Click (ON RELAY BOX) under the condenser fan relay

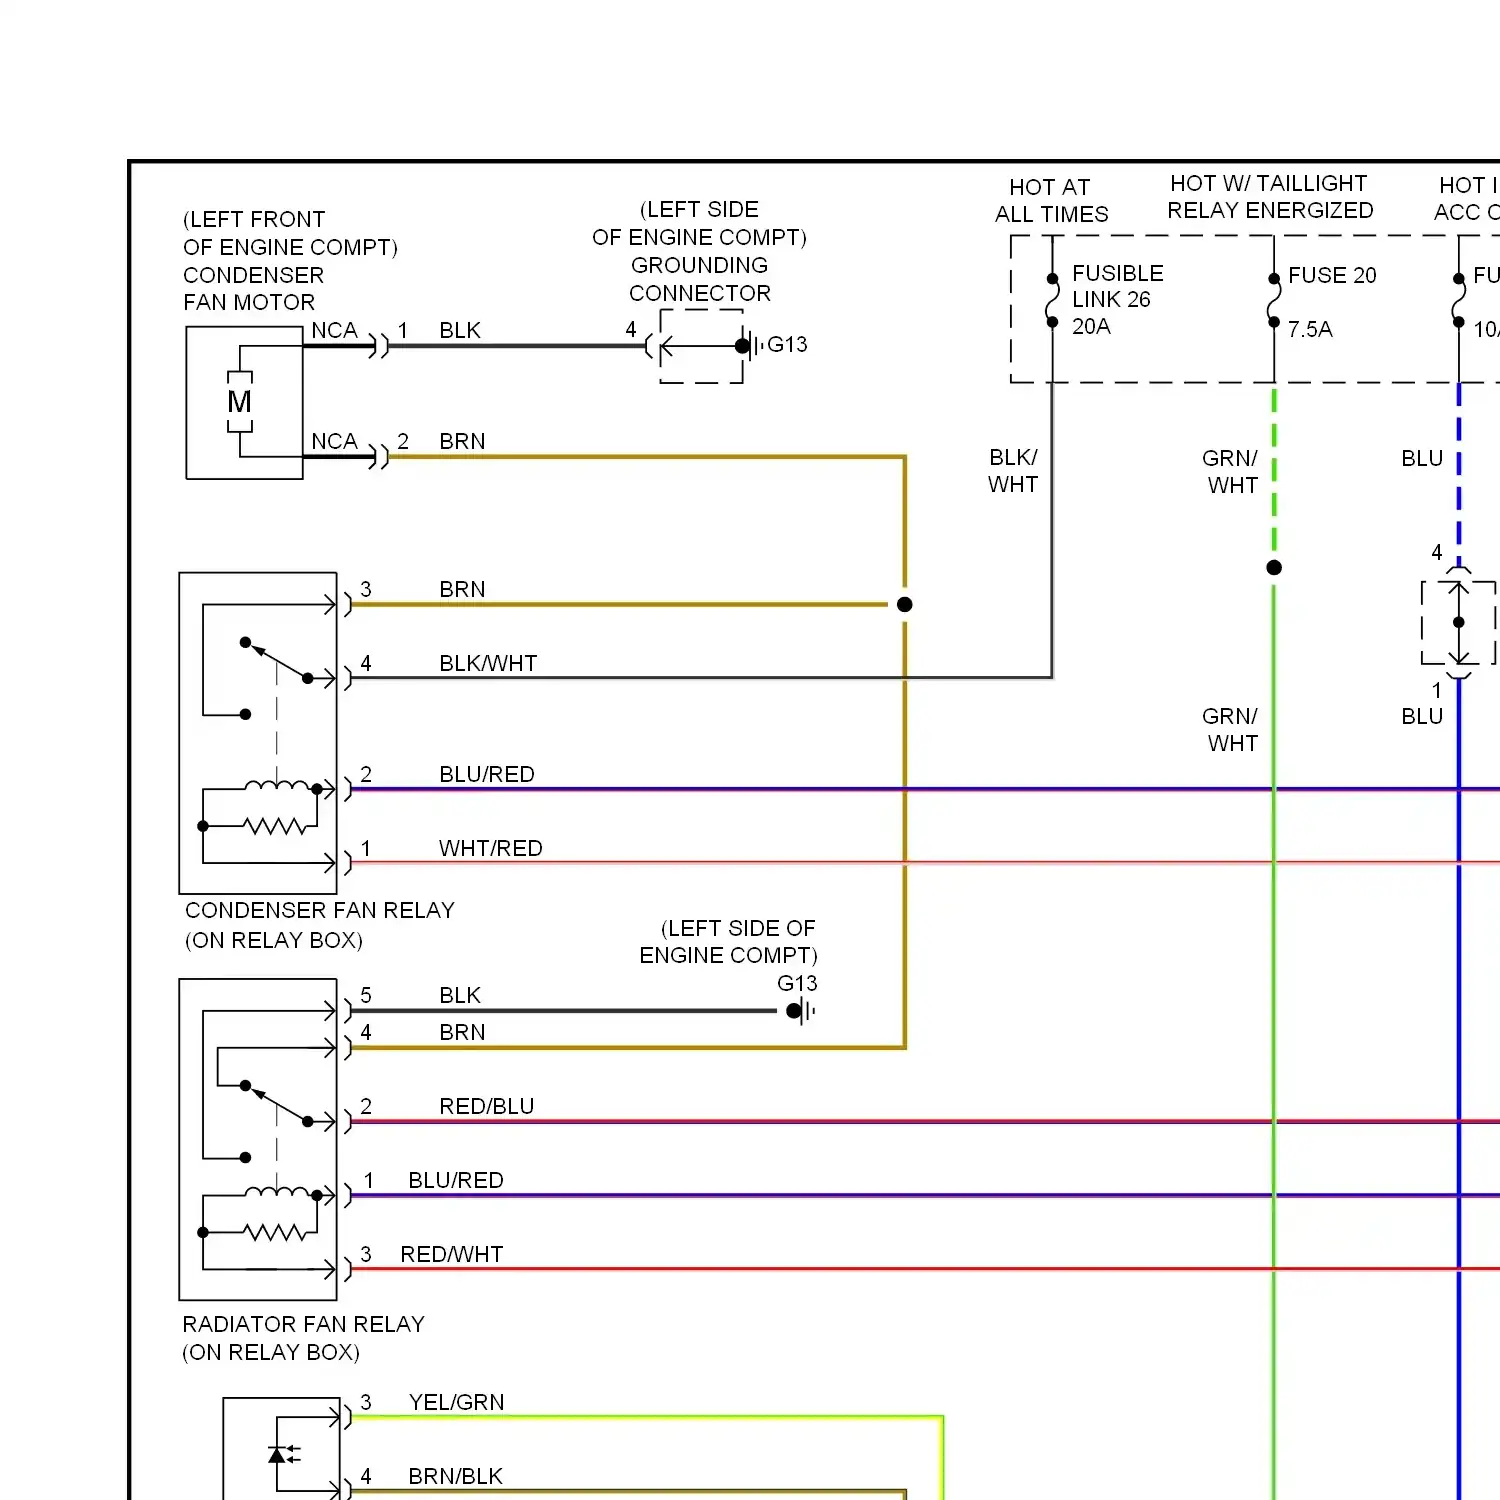pos(274,940)
